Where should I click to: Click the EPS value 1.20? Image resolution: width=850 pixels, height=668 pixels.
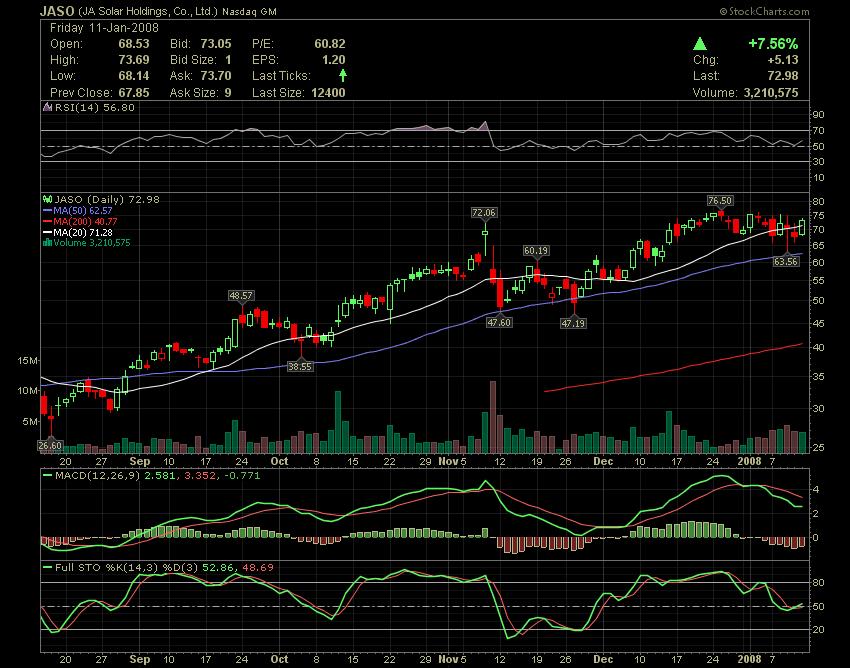click(x=334, y=60)
